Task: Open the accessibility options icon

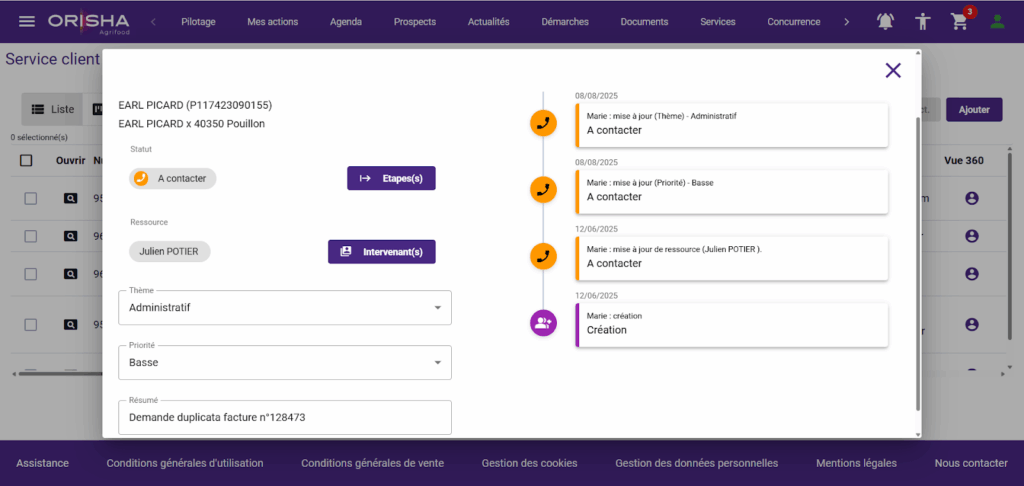Action: [x=923, y=21]
